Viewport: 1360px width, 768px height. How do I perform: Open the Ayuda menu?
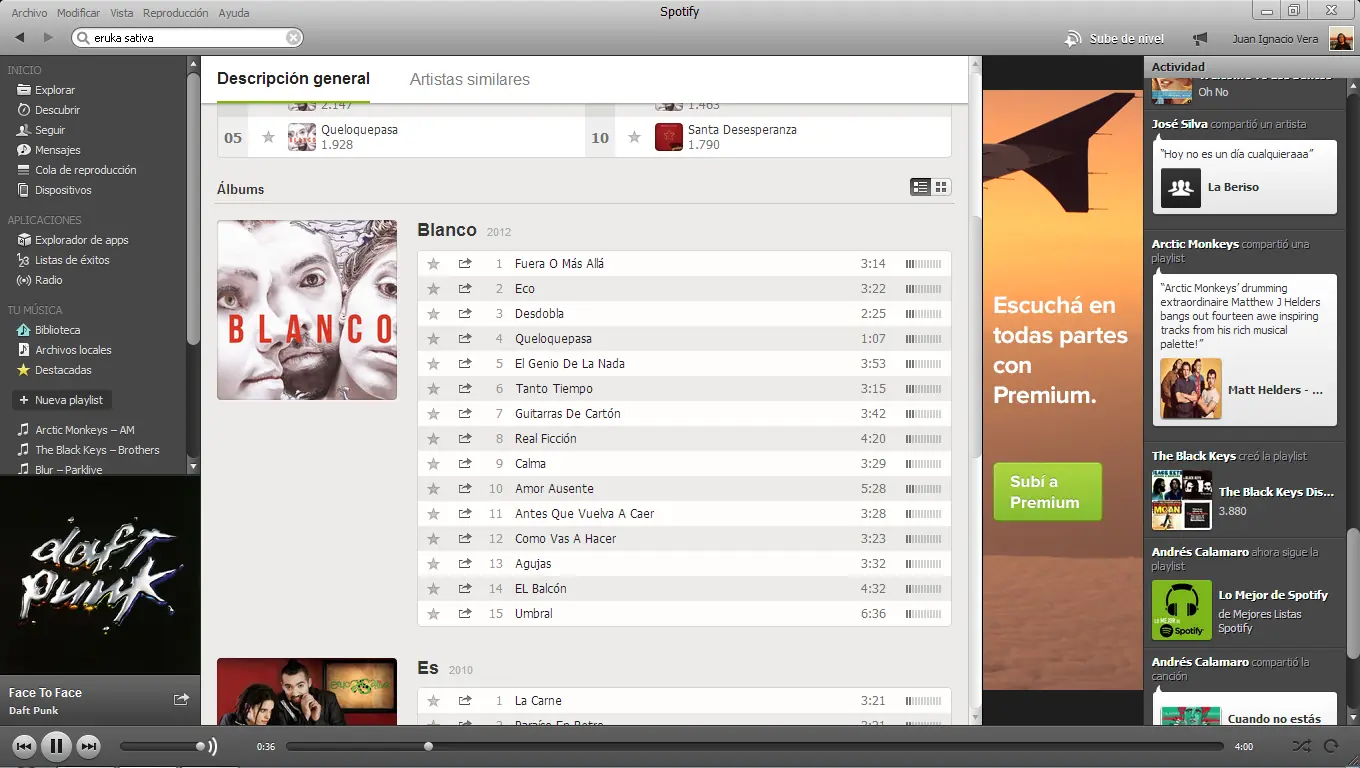[x=234, y=13]
